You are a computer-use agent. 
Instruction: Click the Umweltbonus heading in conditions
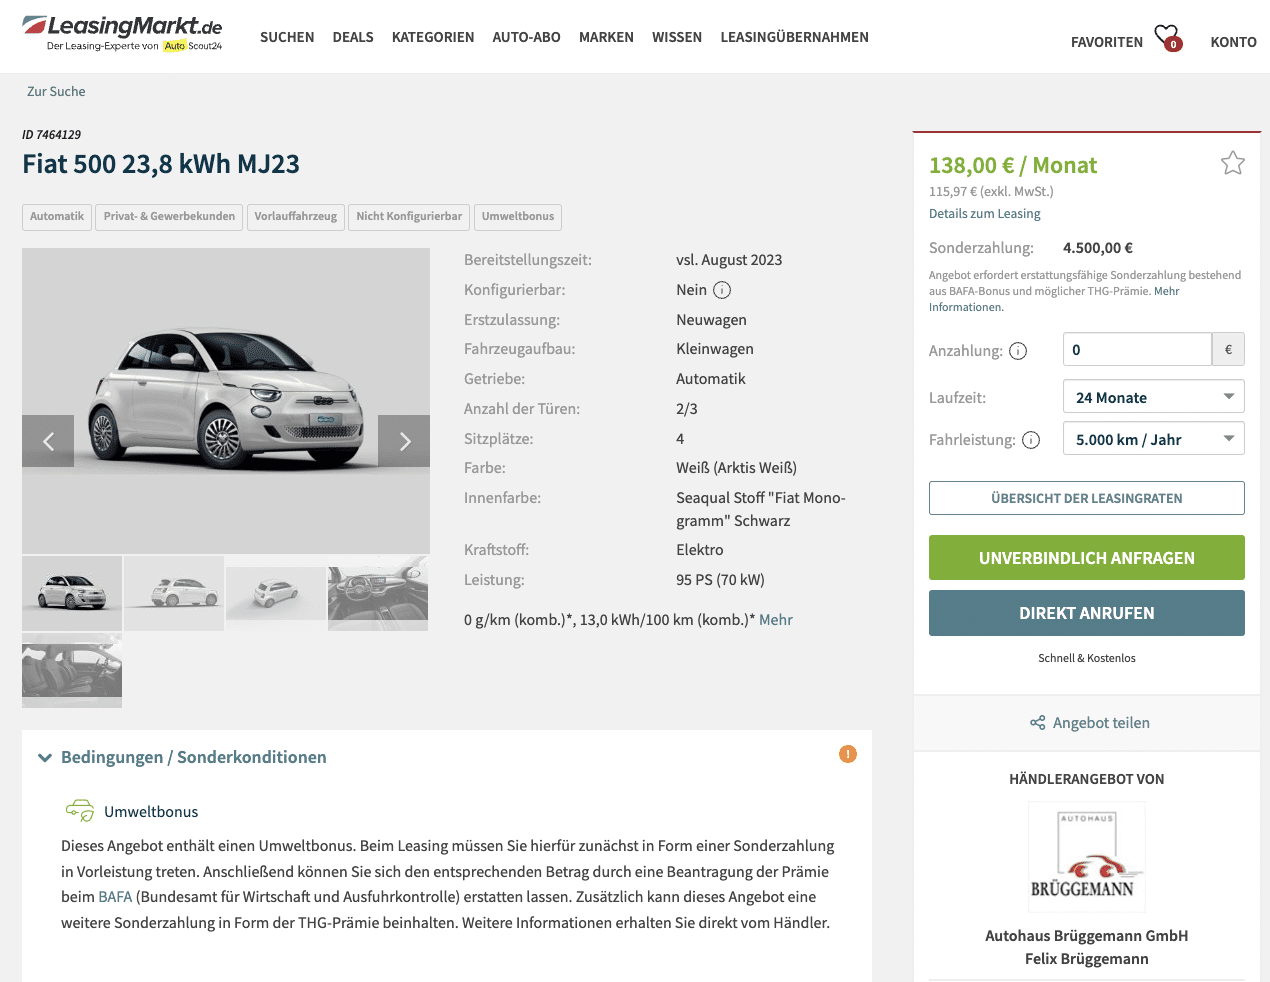[151, 812]
